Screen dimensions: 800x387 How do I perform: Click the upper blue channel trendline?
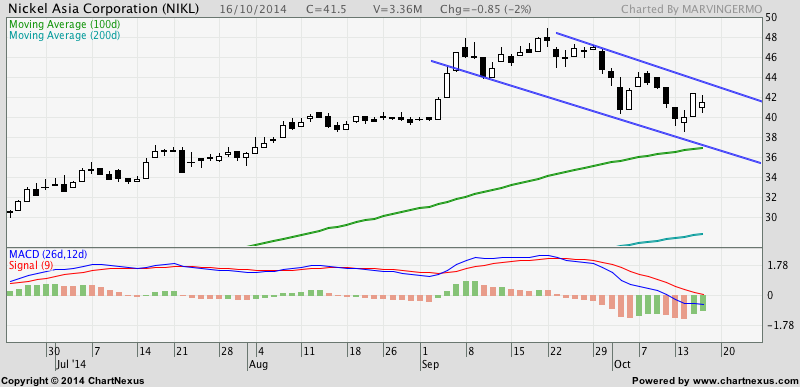point(658,67)
